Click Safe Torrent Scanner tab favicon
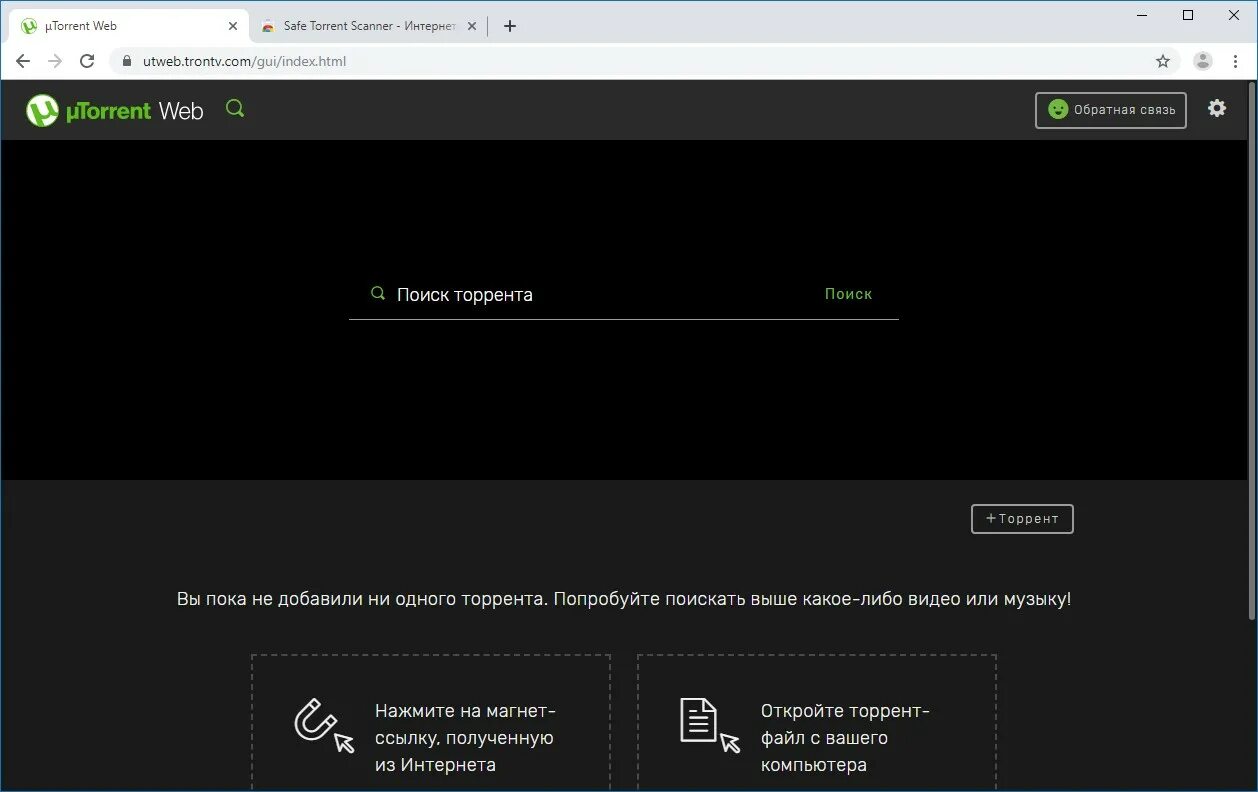 pyautogui.click(x=268, y=26)
